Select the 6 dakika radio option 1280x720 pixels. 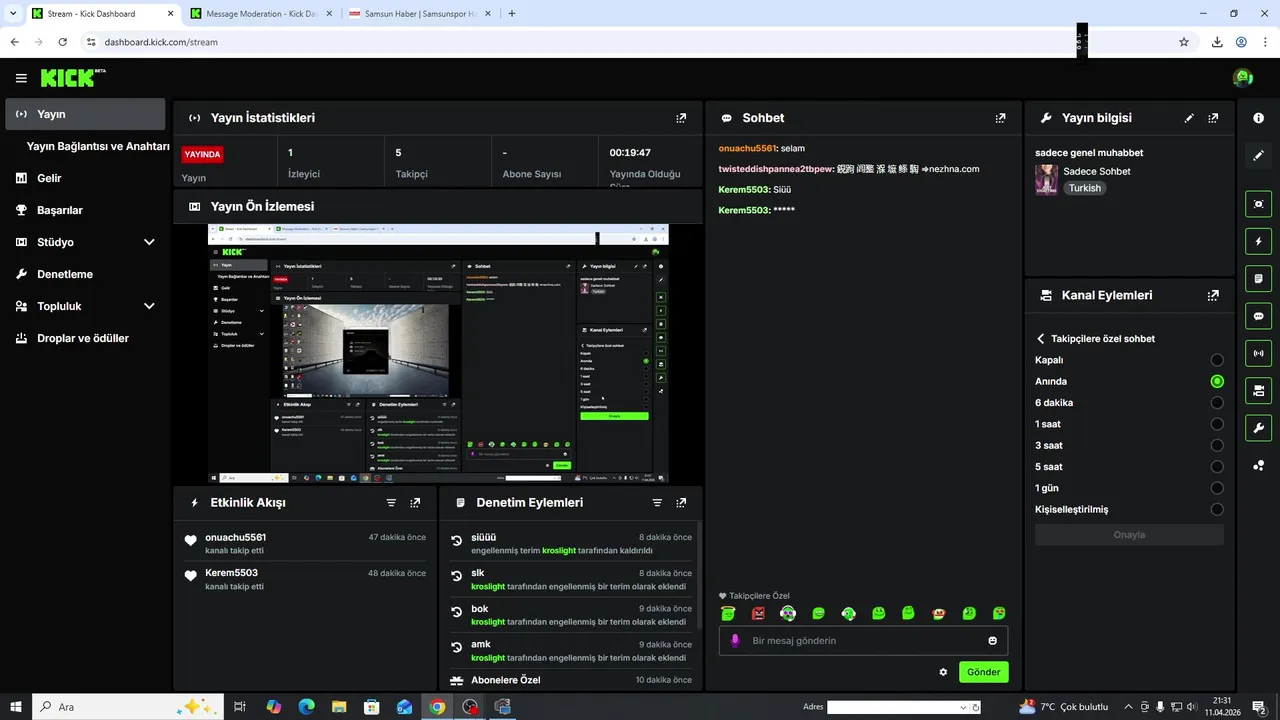(1217, 403)
